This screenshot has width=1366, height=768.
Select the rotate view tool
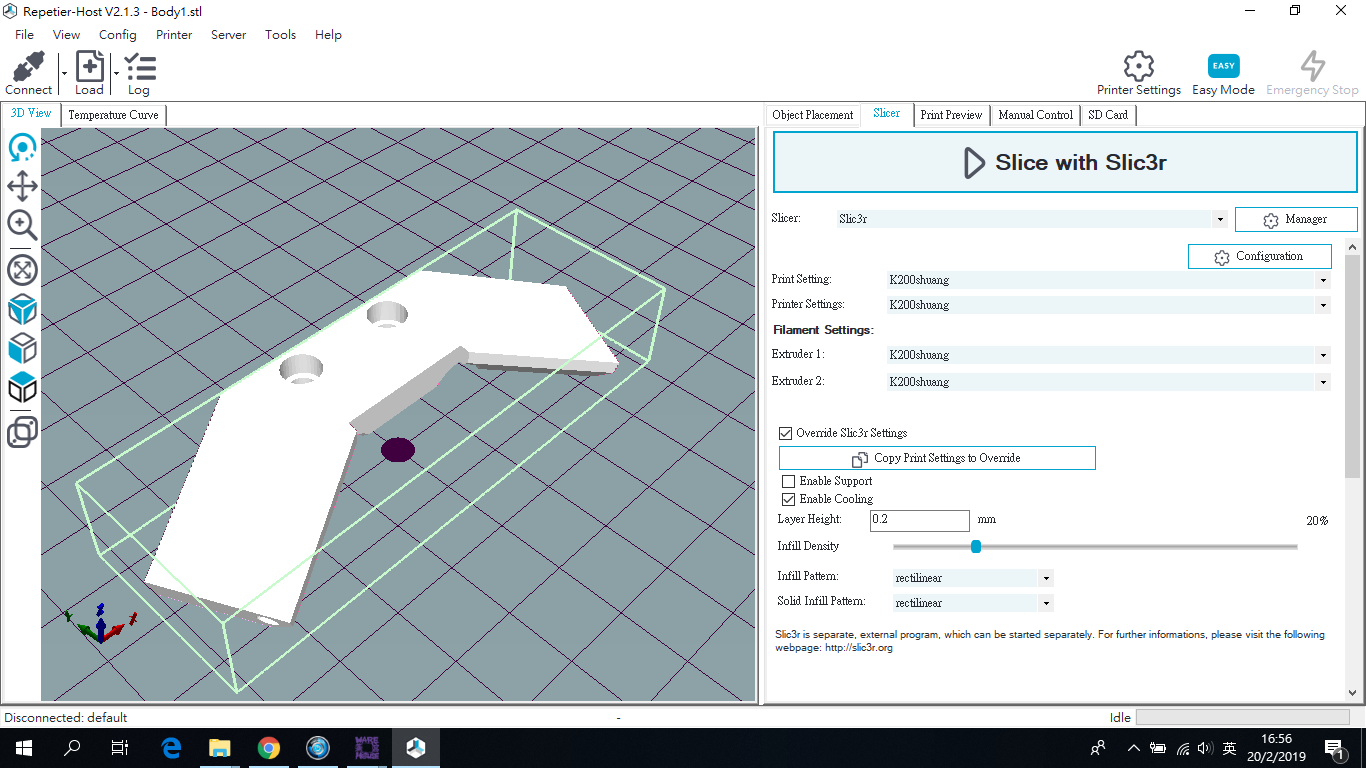tap(22, 148)
